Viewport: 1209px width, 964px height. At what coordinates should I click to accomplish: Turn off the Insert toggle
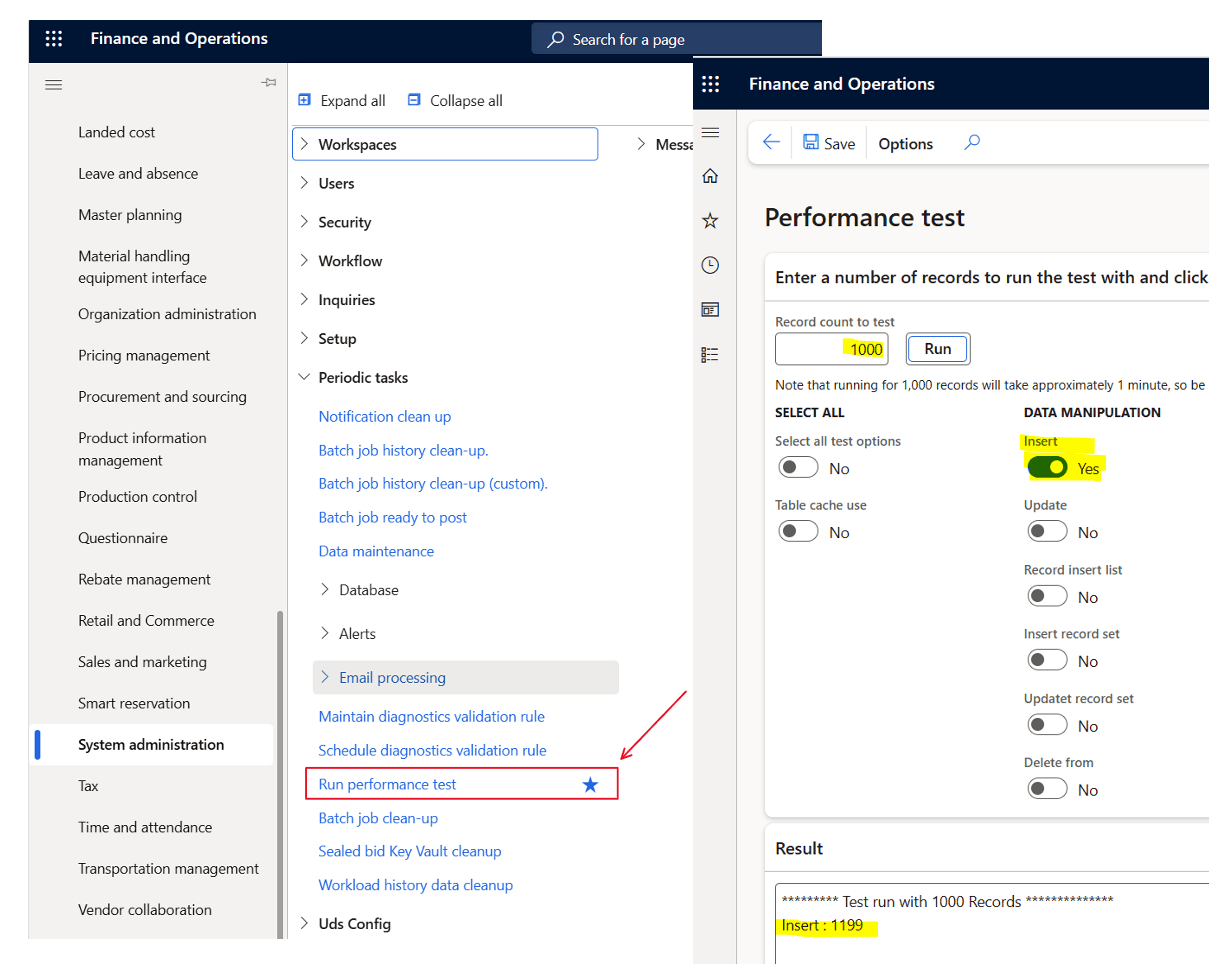click(1047, 467)
